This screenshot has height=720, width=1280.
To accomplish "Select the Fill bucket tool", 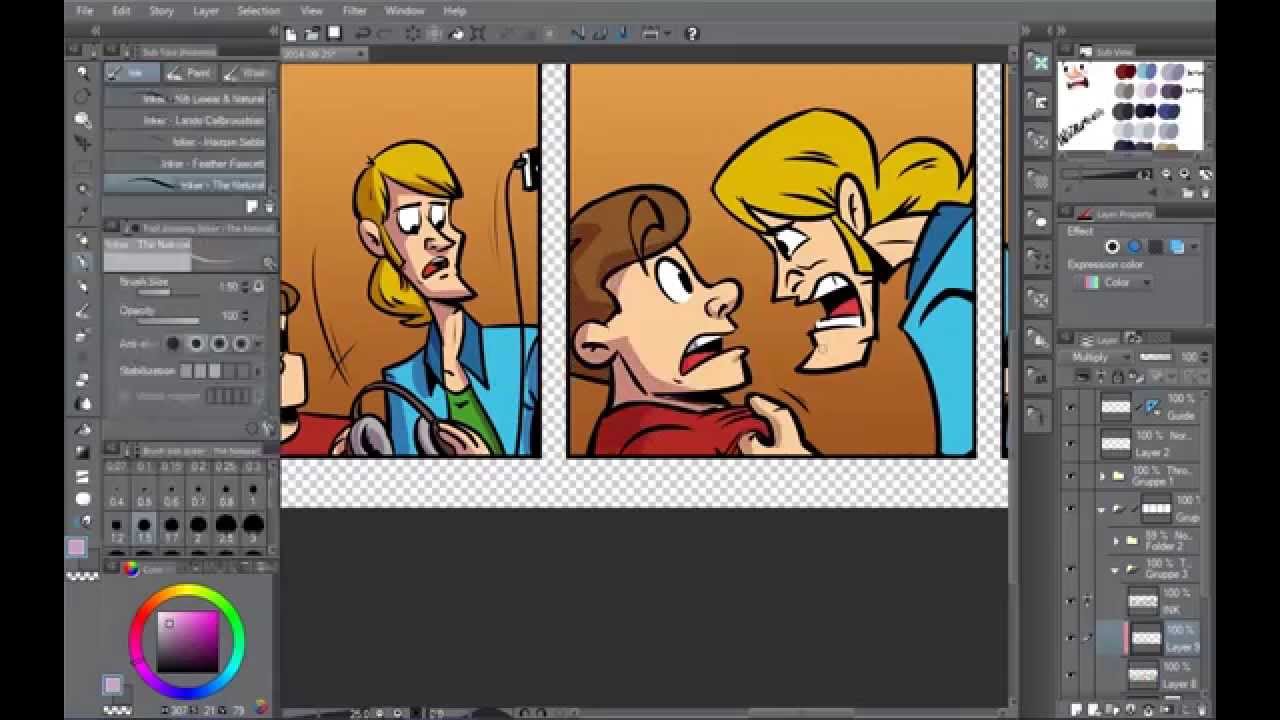I will point(83,428).
